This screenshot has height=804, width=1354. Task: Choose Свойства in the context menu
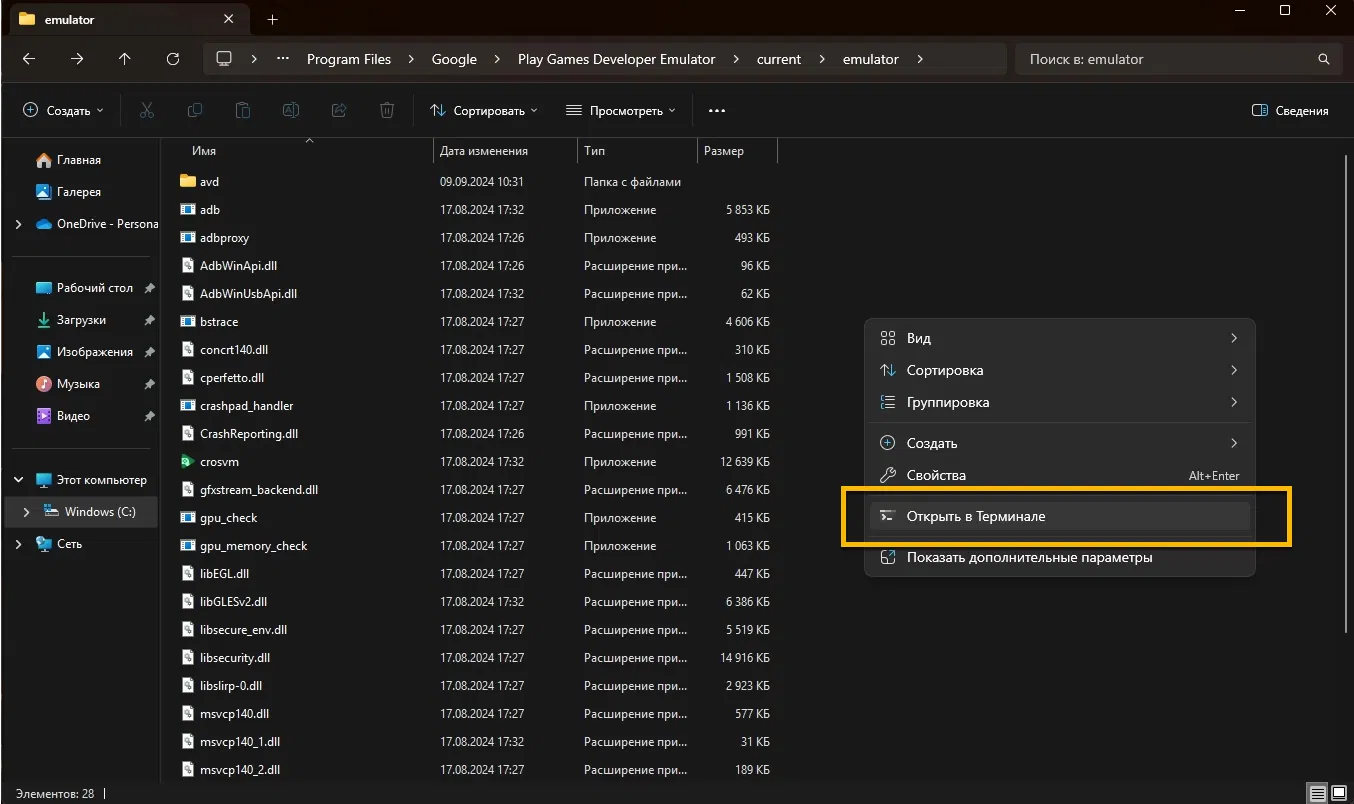point(936,476)
